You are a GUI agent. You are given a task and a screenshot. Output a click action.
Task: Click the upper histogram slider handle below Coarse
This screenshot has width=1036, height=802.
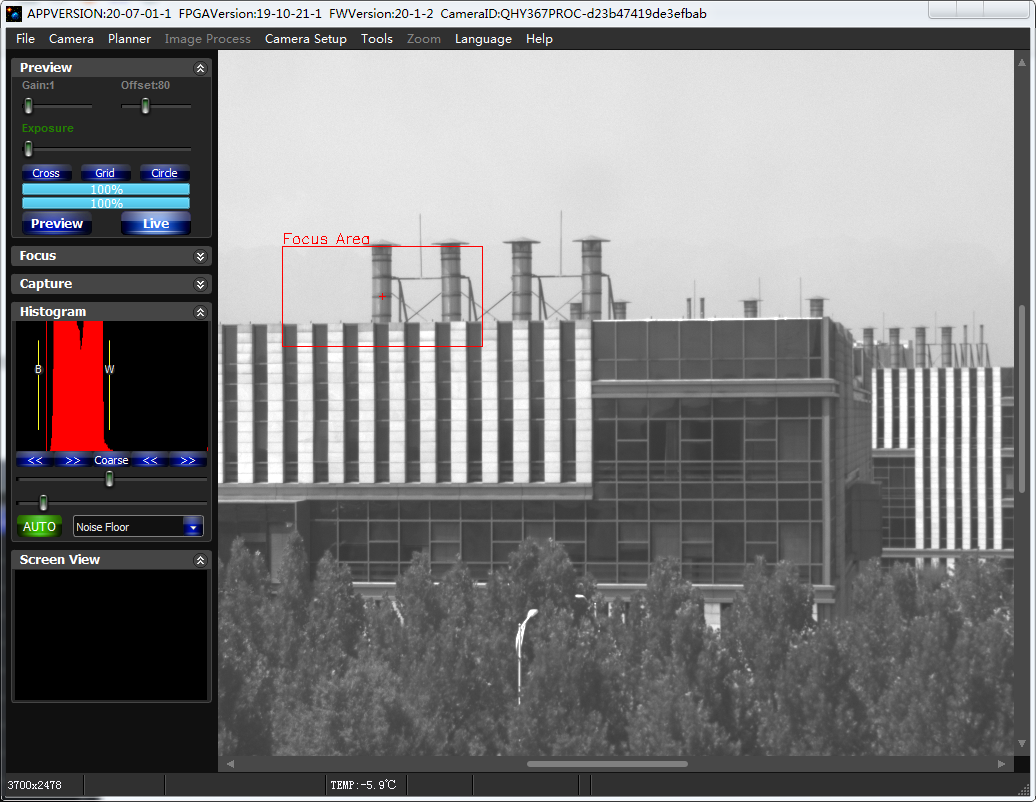(110, 479)
